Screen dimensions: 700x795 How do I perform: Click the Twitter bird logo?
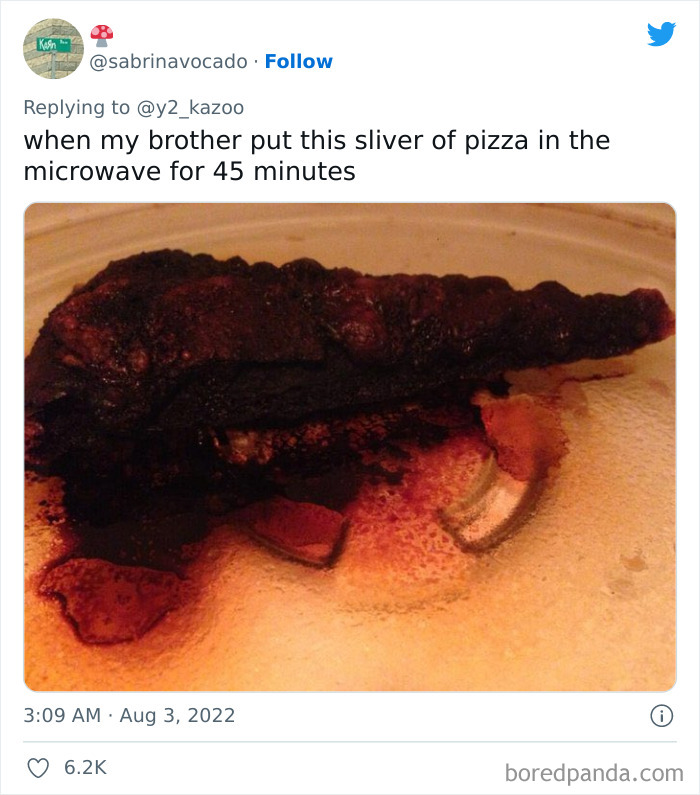click(661, 35)
